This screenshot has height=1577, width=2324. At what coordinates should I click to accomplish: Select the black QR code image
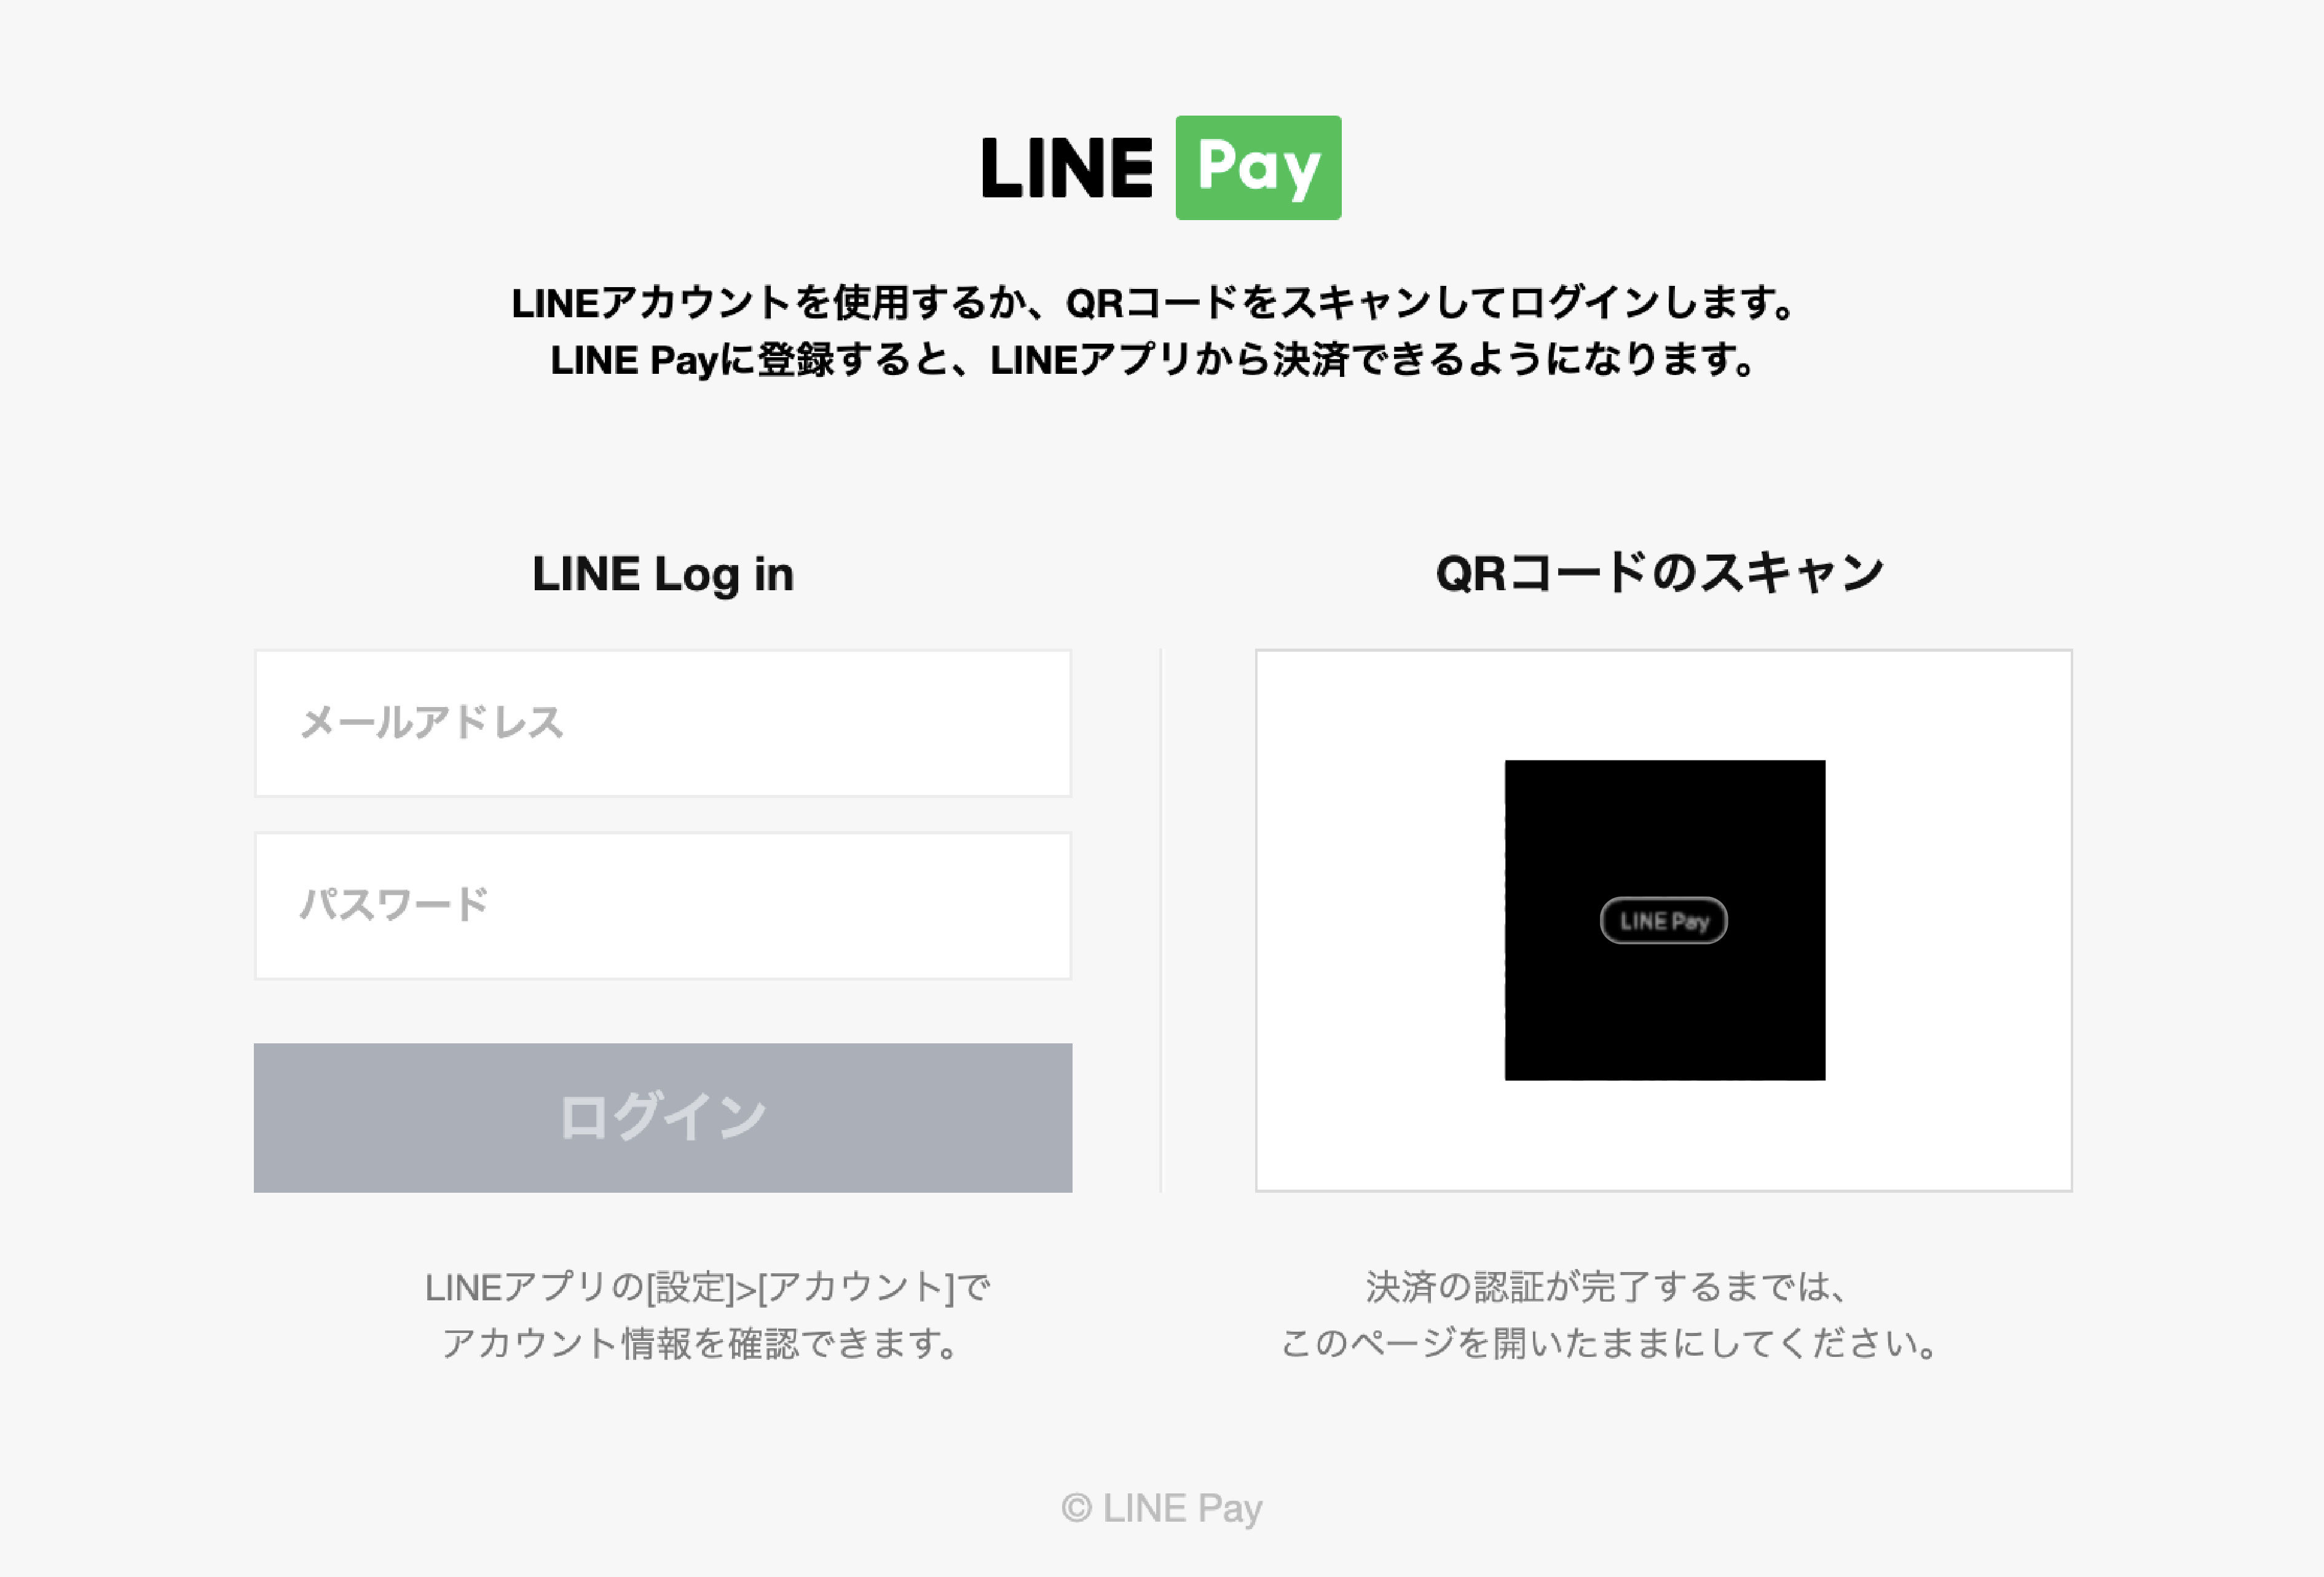[x=1665, y=920]
